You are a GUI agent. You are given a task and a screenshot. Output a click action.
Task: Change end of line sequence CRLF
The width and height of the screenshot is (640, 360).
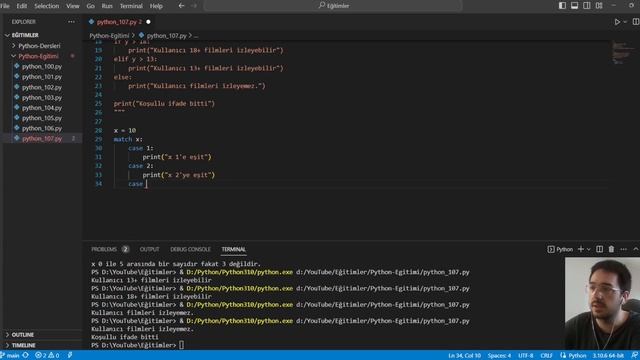pos(546,355)
